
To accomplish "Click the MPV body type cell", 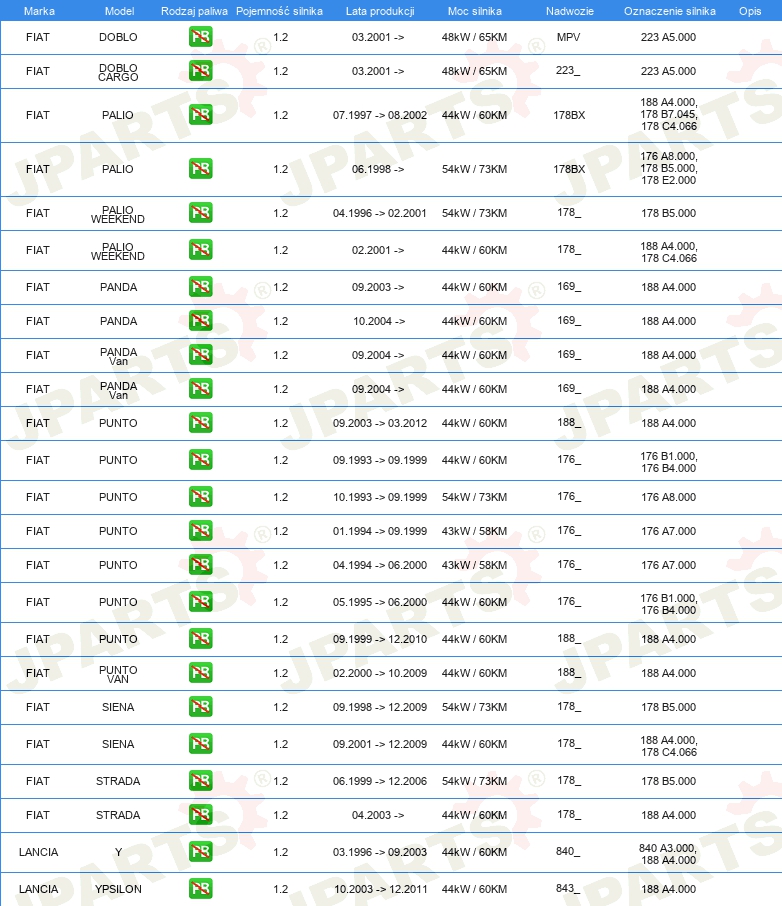I will coord(568,37).
